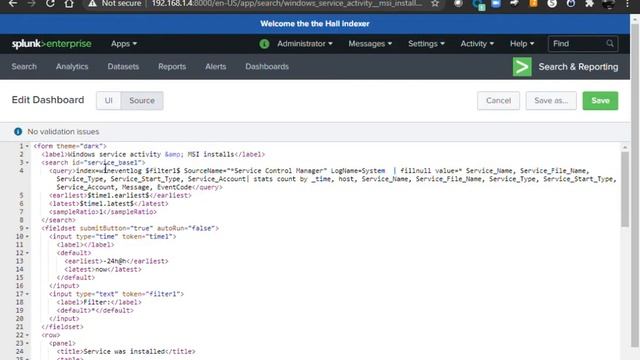This screenshot has width=640, height=360.
Task: Switch editor to UI mode
Action: pyautogui.click(x=109, y=100)
